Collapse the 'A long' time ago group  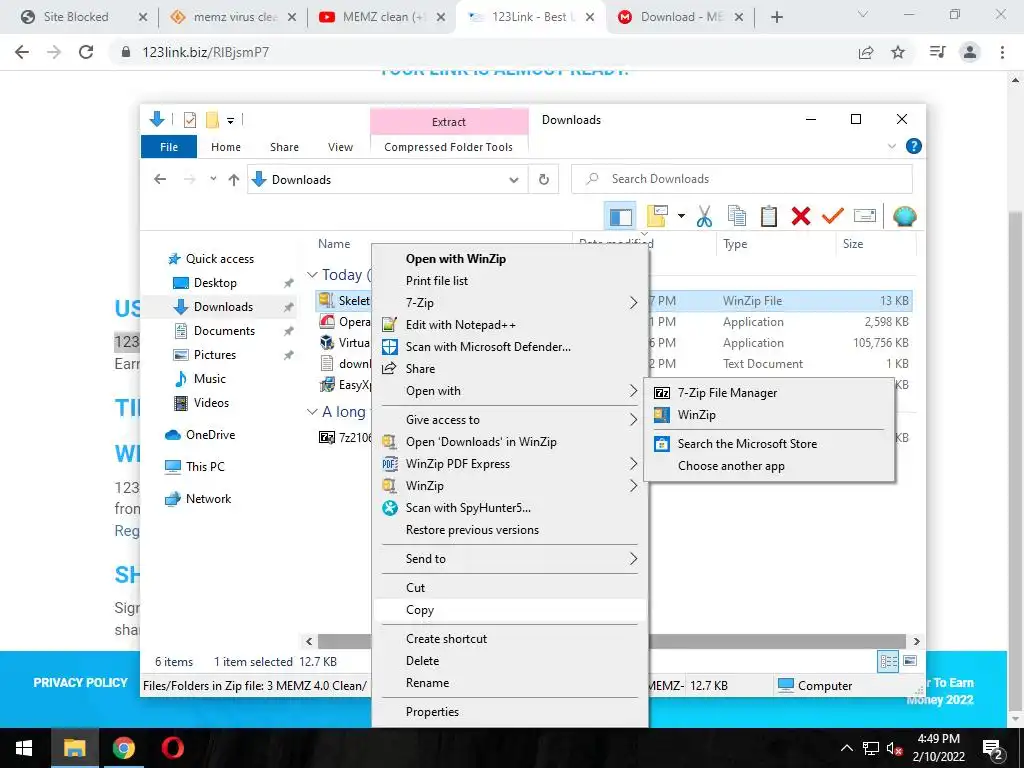click(312, 412)
